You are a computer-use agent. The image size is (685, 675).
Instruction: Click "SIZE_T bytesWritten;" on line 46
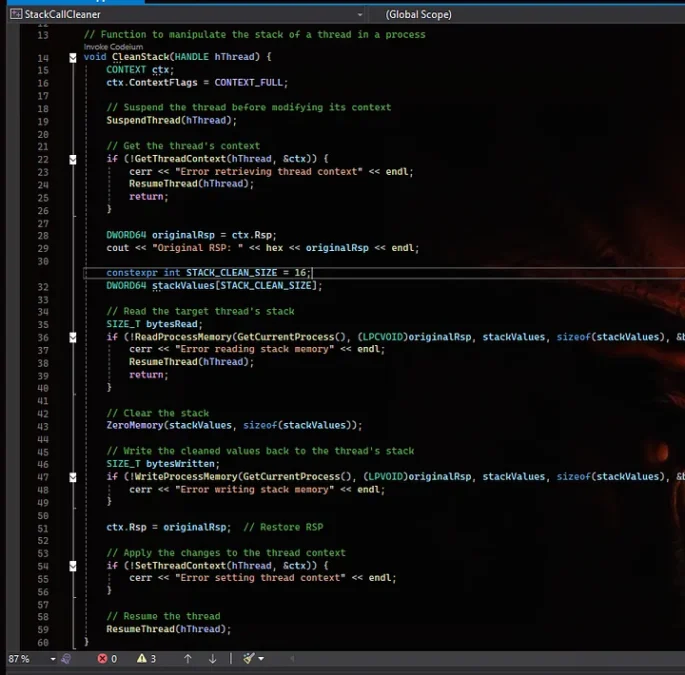pos(163,464)
